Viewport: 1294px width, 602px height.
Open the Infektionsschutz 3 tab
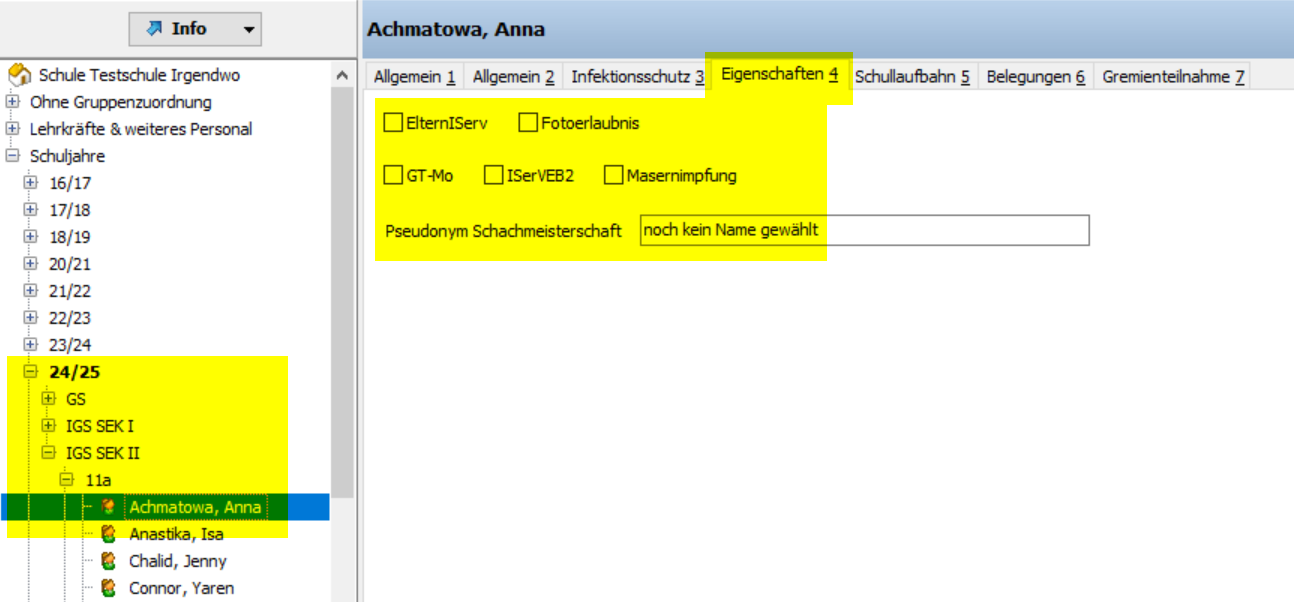click(637, 76)
